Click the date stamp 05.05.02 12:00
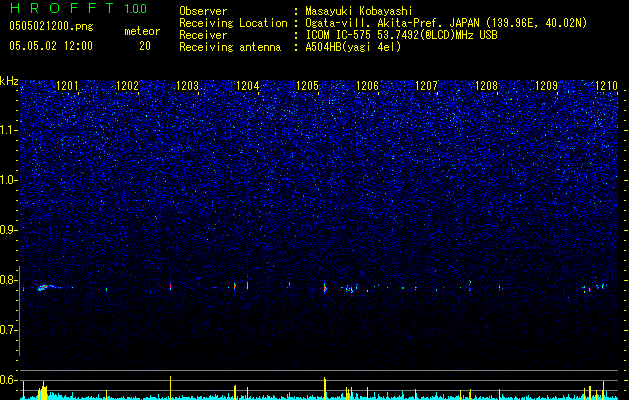 [x=51, y=46]
